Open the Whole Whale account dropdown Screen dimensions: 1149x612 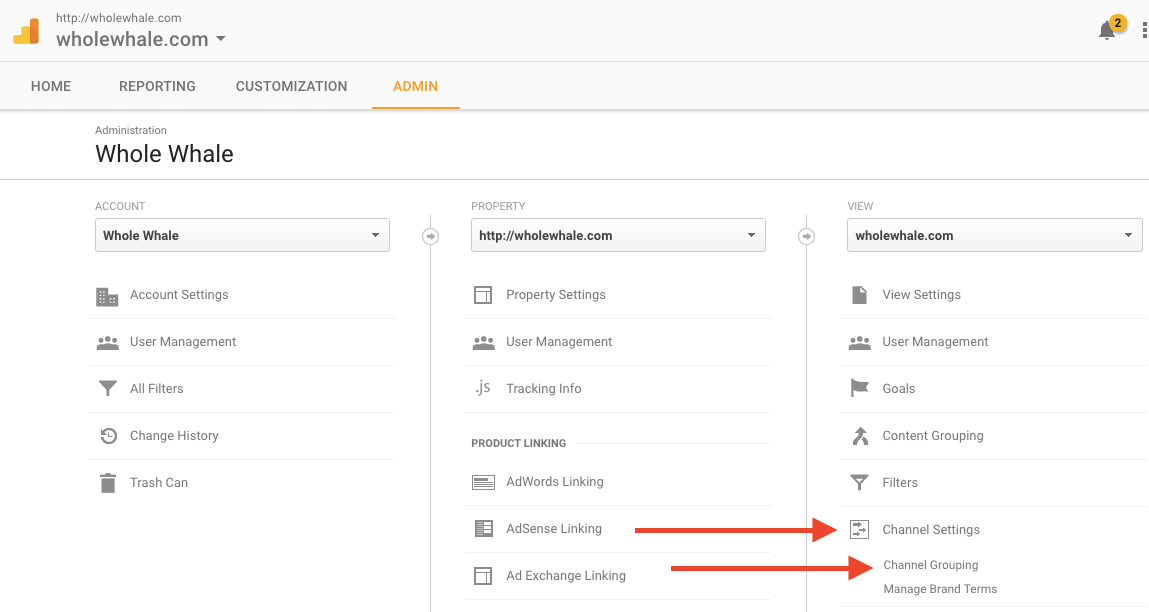click(x=242, y=235)
